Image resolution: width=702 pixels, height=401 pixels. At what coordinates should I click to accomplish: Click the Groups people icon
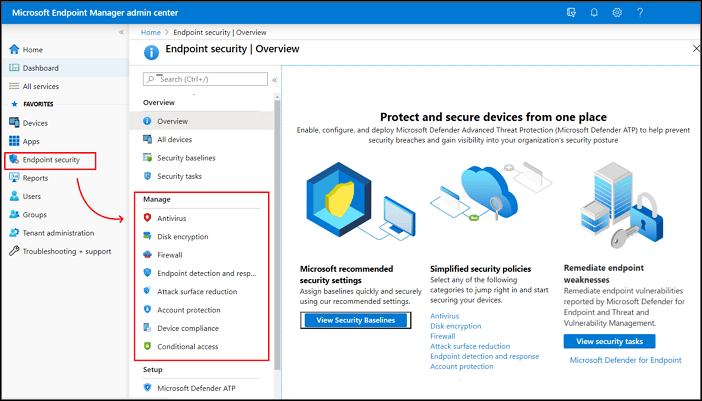click(x=14, y=214)
